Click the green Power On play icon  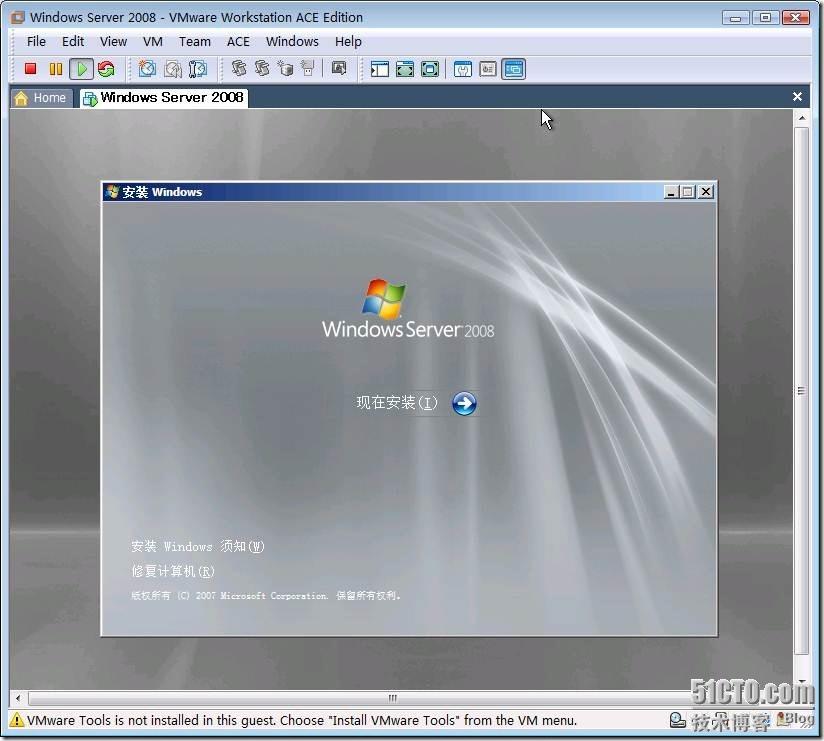pyautogui.click(x=81, y=69)
